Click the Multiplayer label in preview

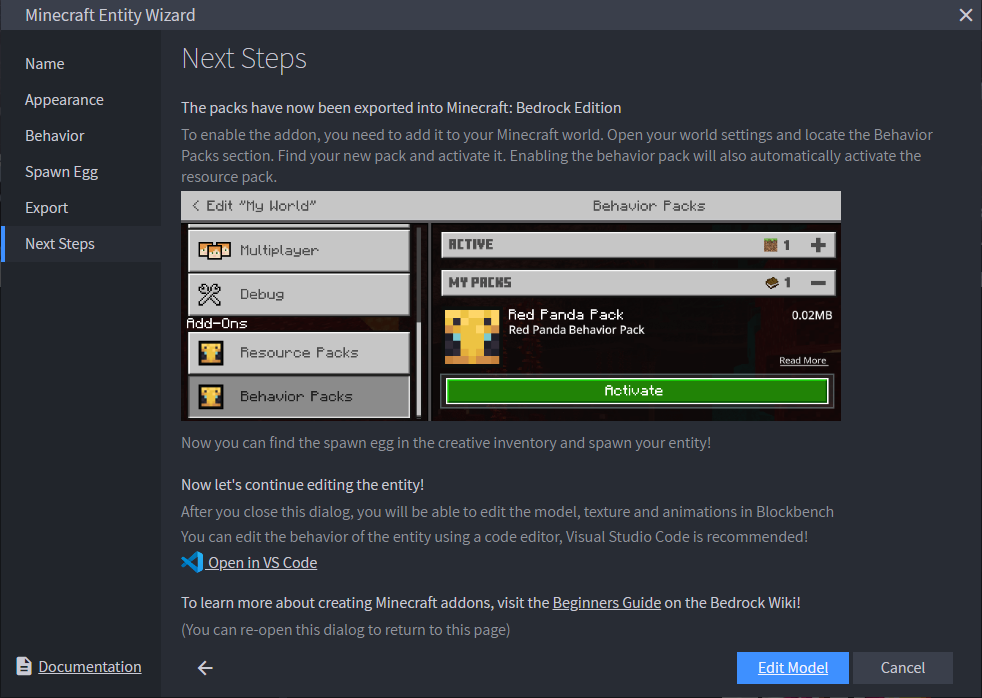[279, 250]
